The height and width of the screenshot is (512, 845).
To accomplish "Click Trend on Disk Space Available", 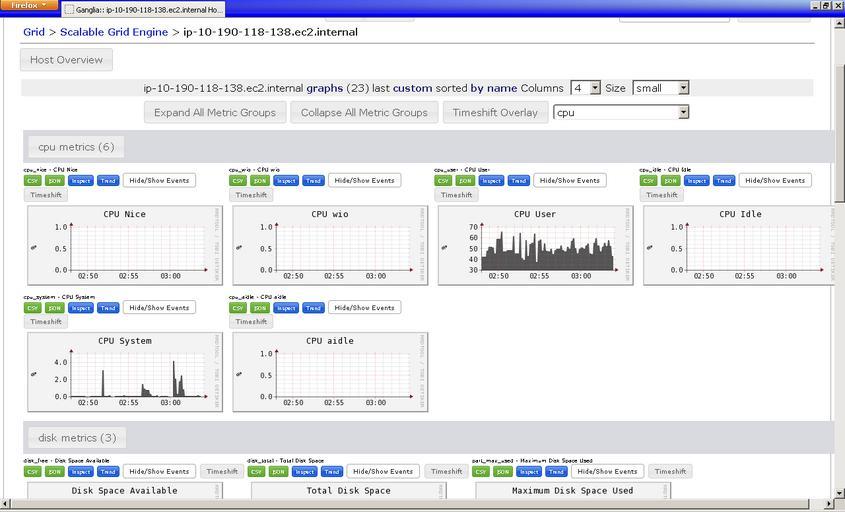I will coord(108,471).
